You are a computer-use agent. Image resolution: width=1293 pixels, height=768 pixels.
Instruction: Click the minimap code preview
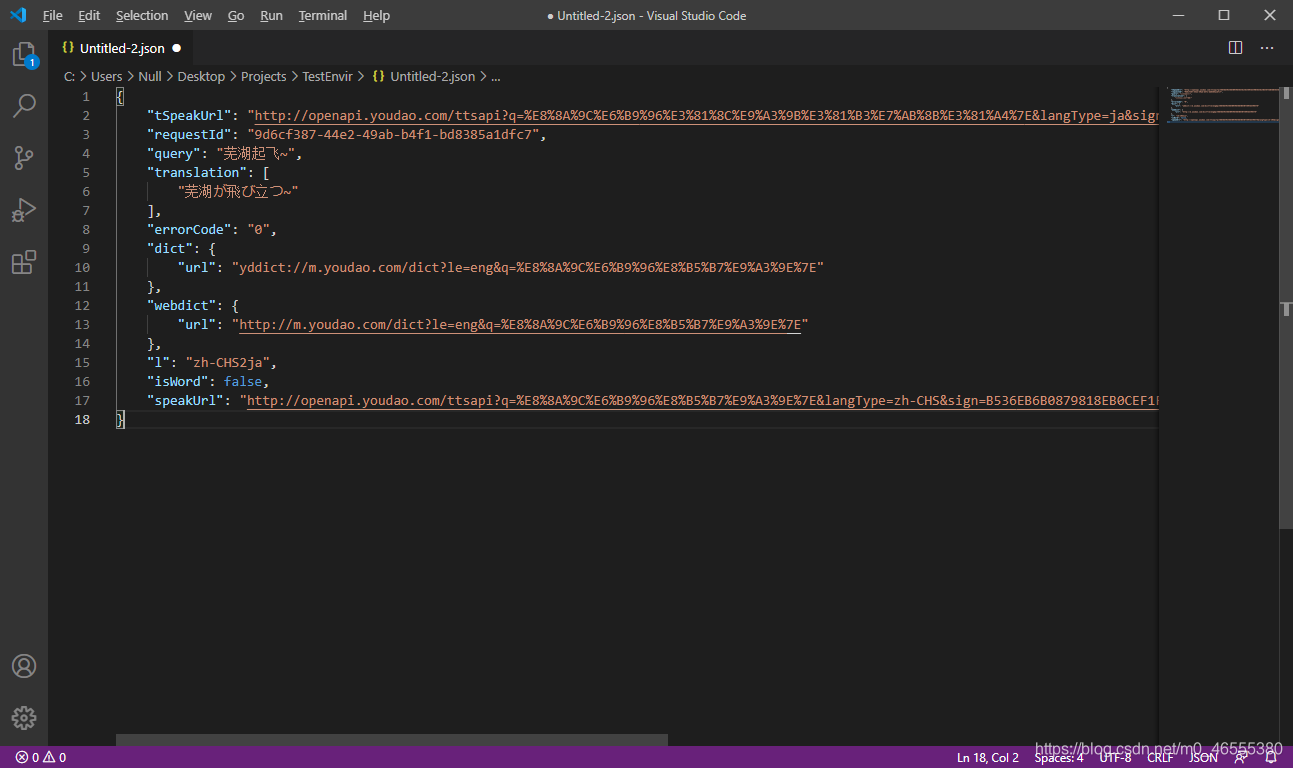[x=1222, y=105]
